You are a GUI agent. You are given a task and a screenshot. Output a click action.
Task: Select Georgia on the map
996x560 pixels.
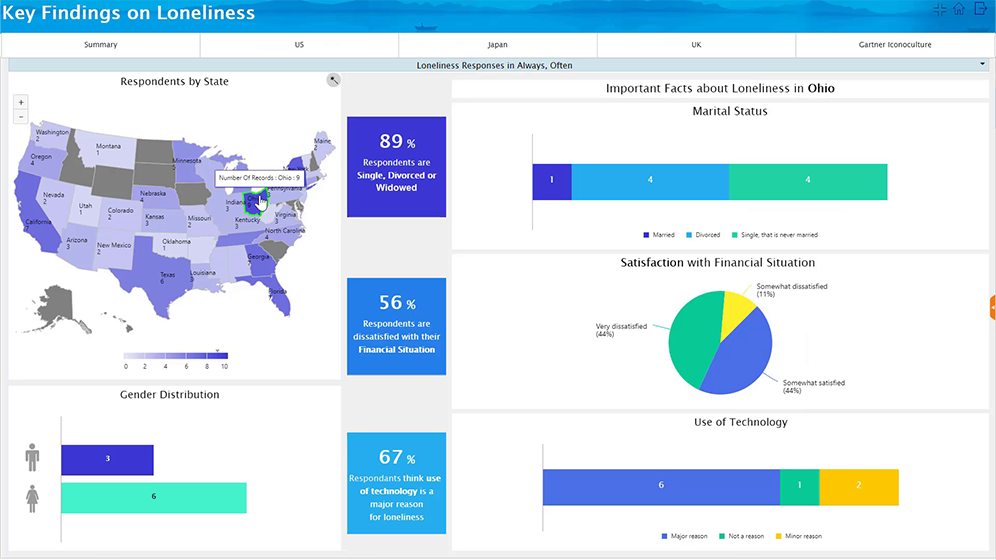[x=262, y=262]
